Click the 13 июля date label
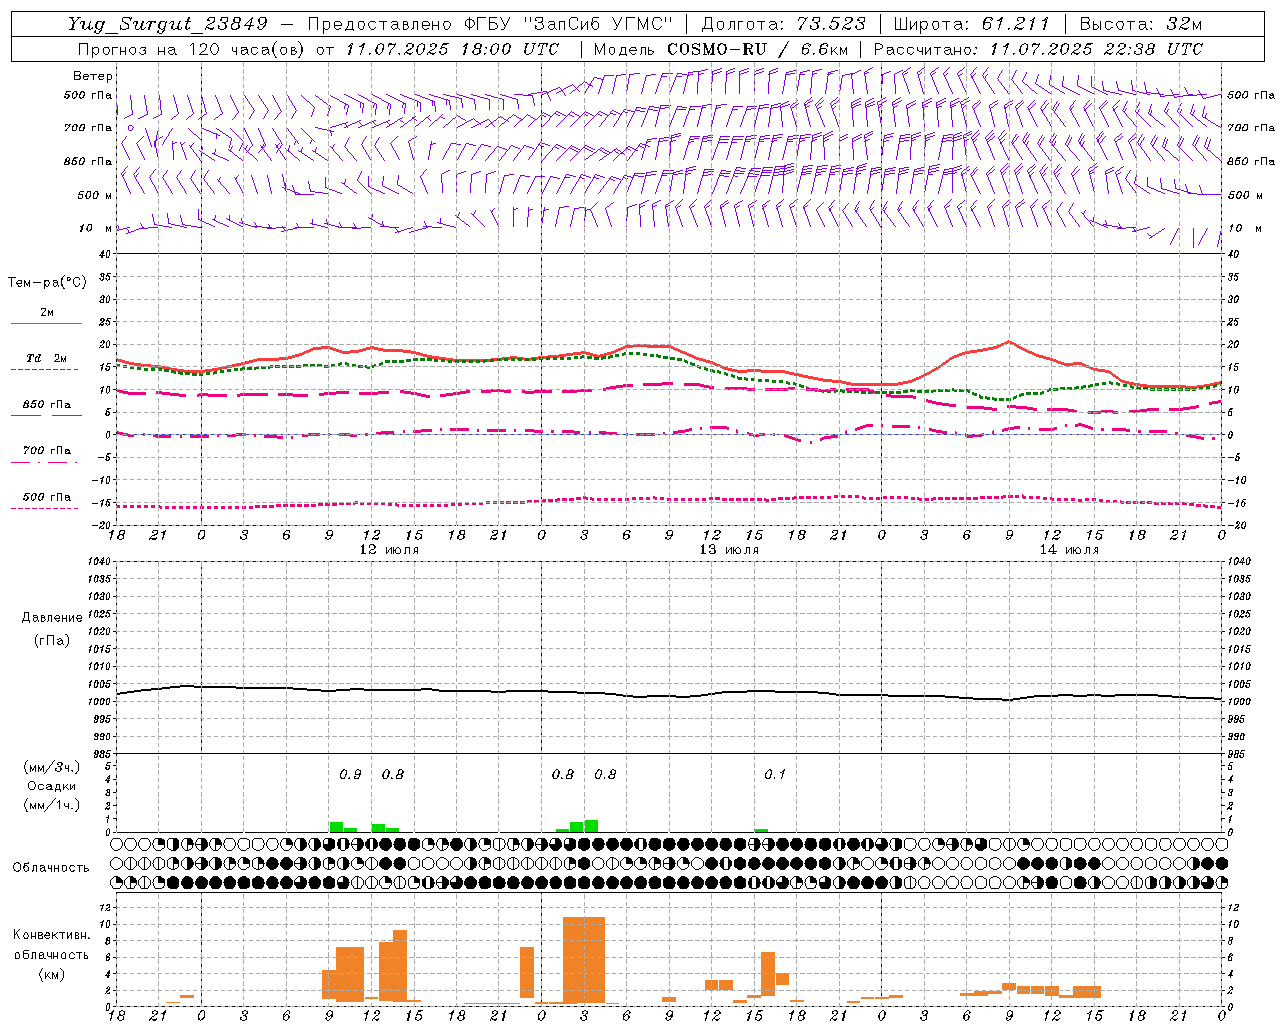Screen dimensions: 1280x1024 click(729, 550)
